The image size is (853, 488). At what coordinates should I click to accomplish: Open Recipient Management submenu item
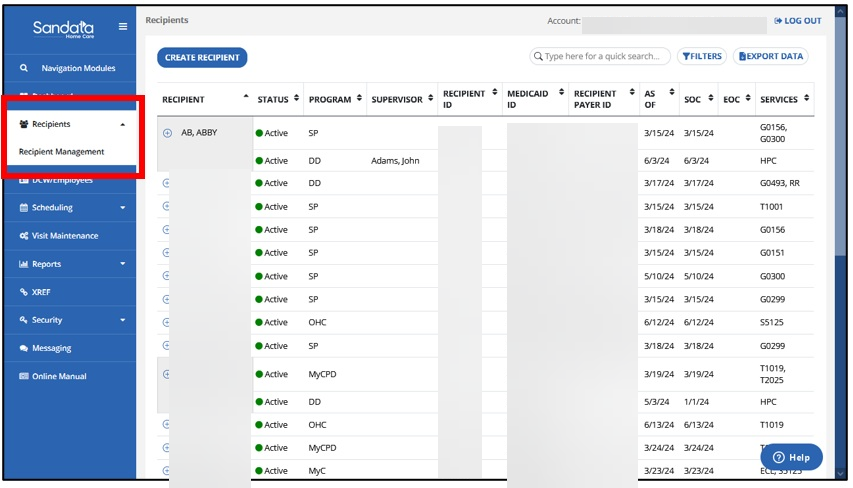coord(62,152)
